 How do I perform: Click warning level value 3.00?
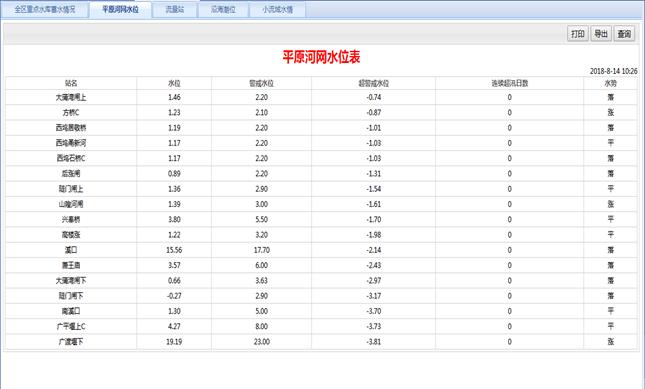(262, 204)
